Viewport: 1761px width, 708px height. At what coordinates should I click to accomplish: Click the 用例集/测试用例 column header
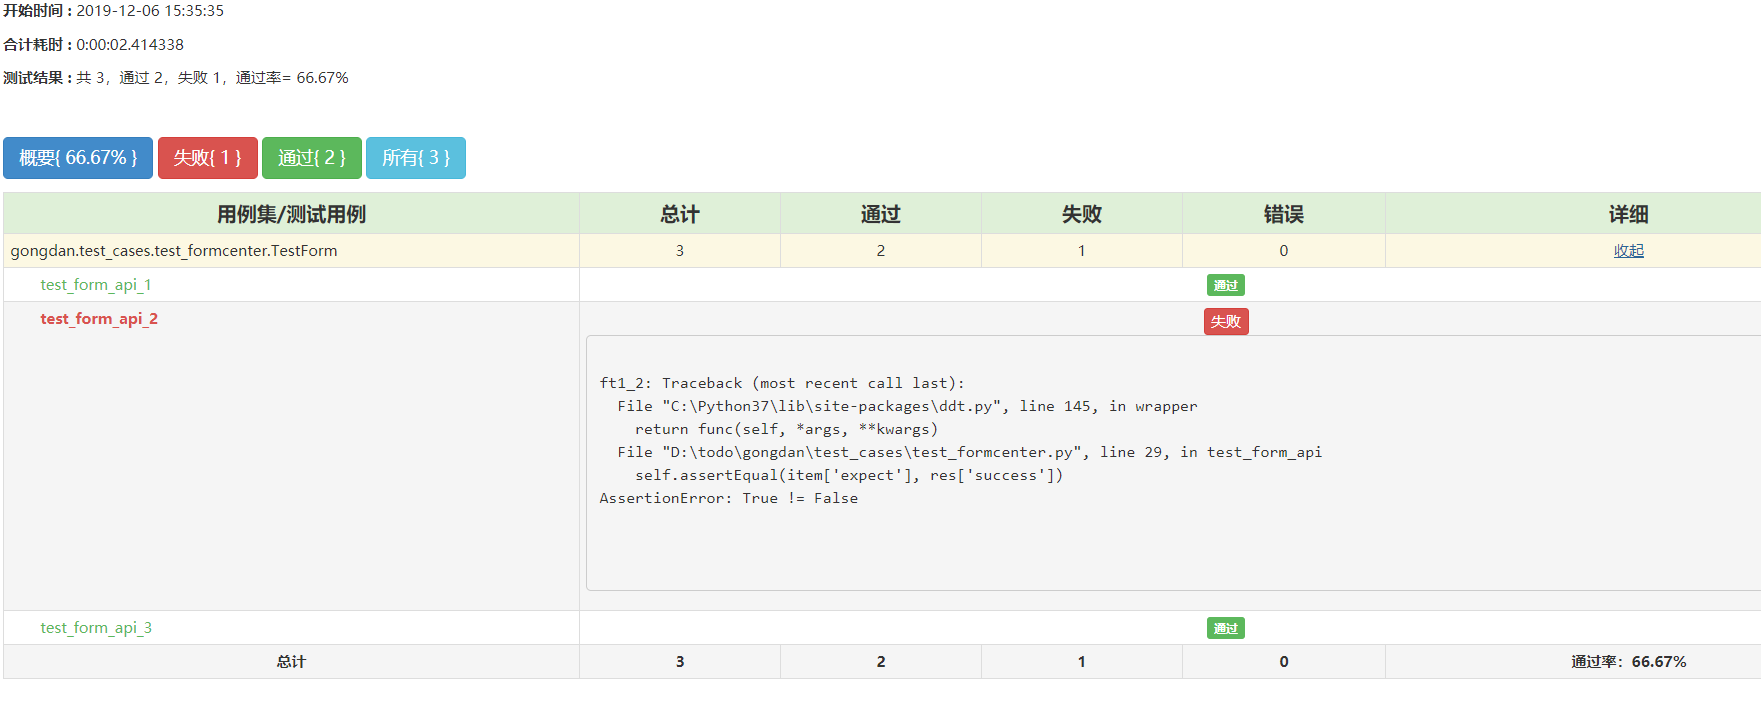pos(291,214)
